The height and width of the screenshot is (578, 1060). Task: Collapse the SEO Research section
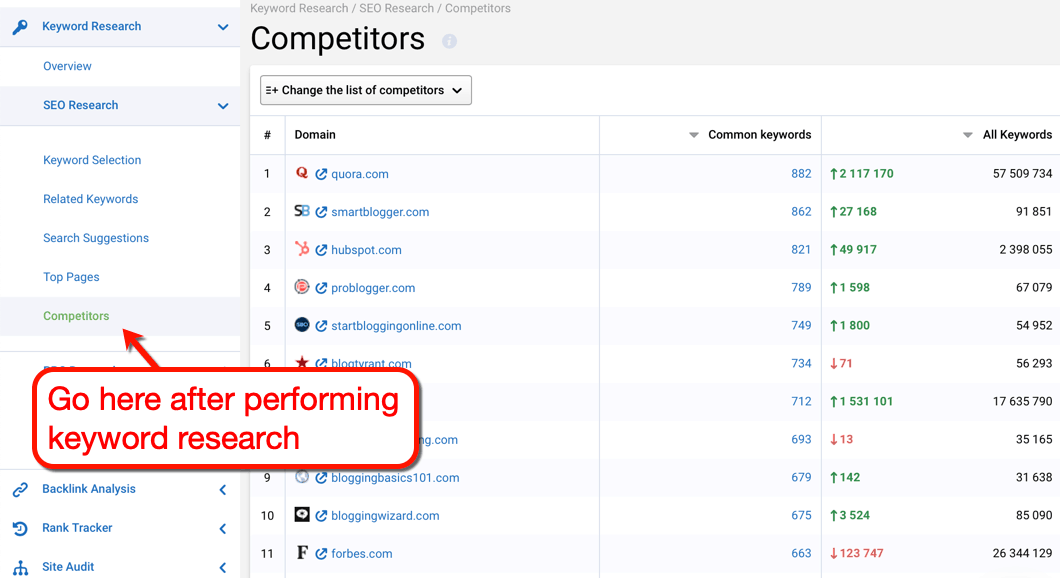pyautogui.click(x=222, y=105)
